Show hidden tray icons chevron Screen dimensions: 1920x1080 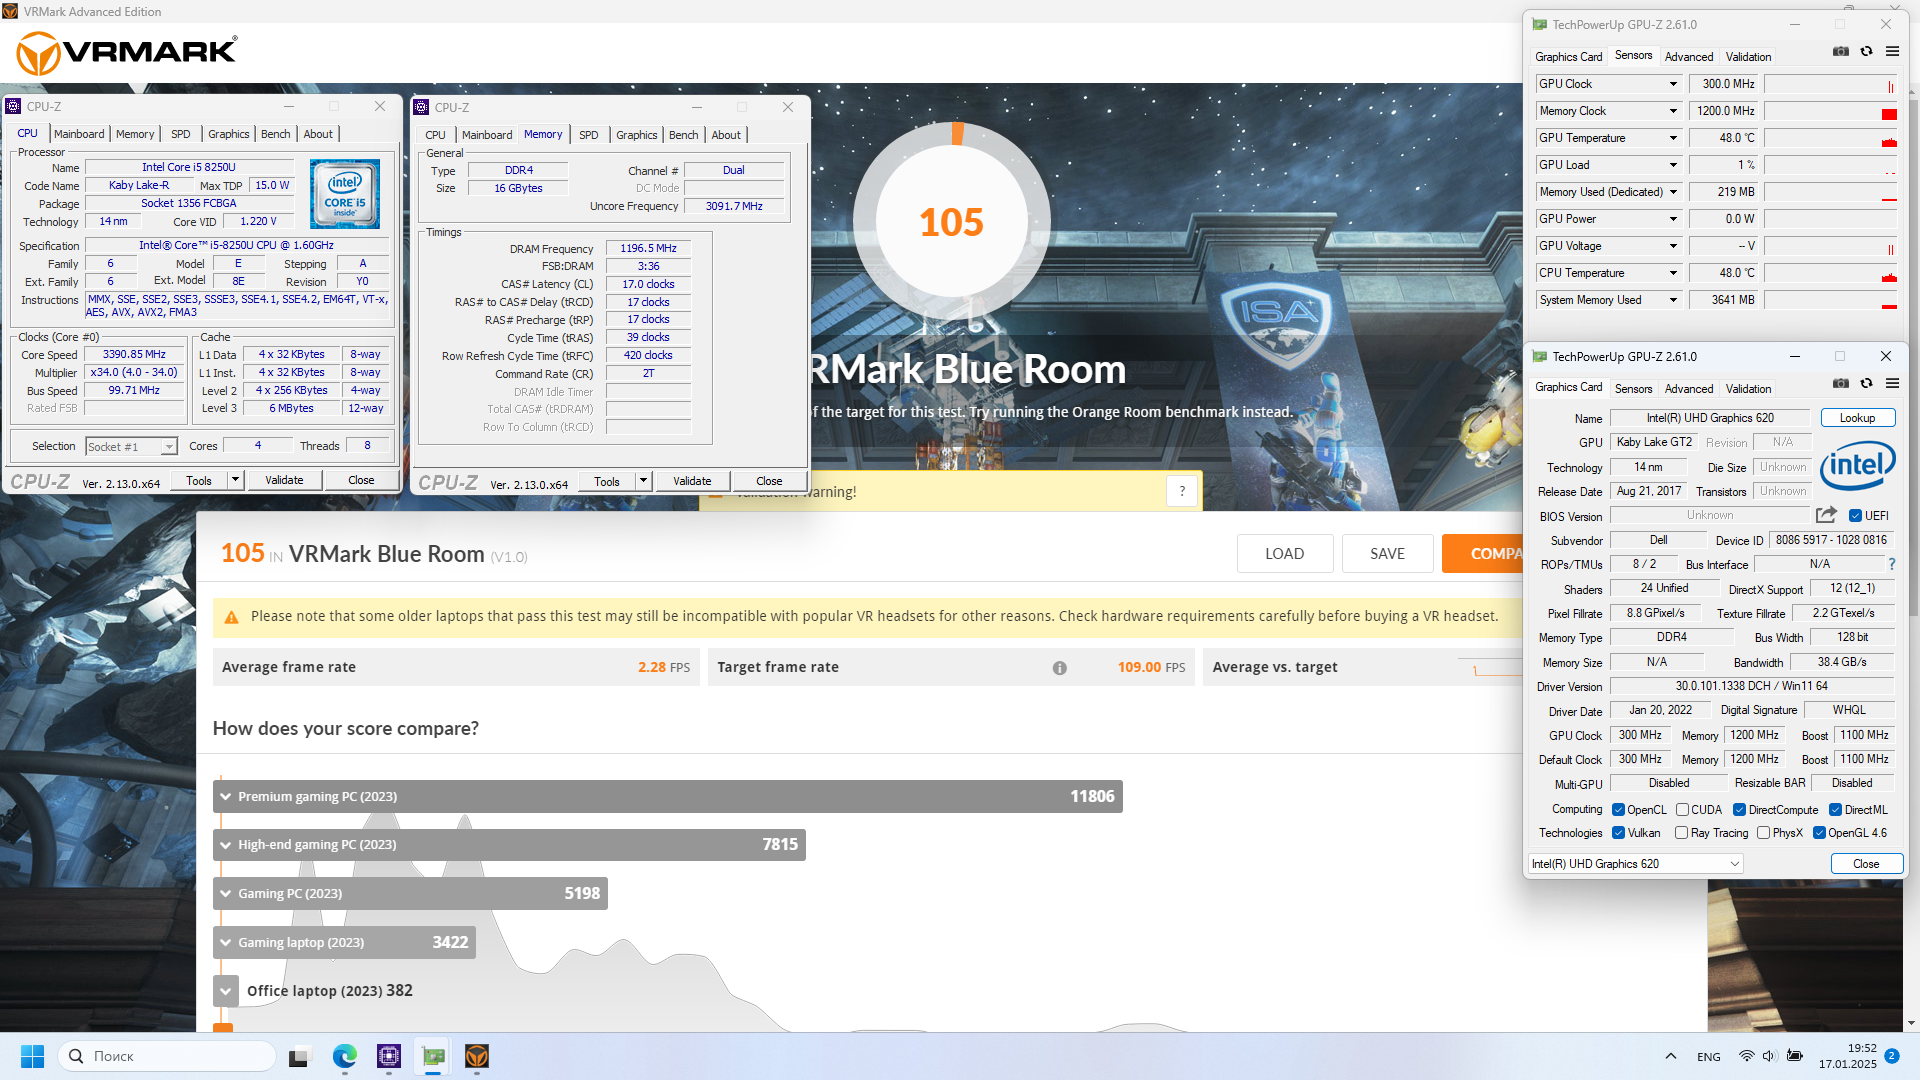click(1671, 1056)
